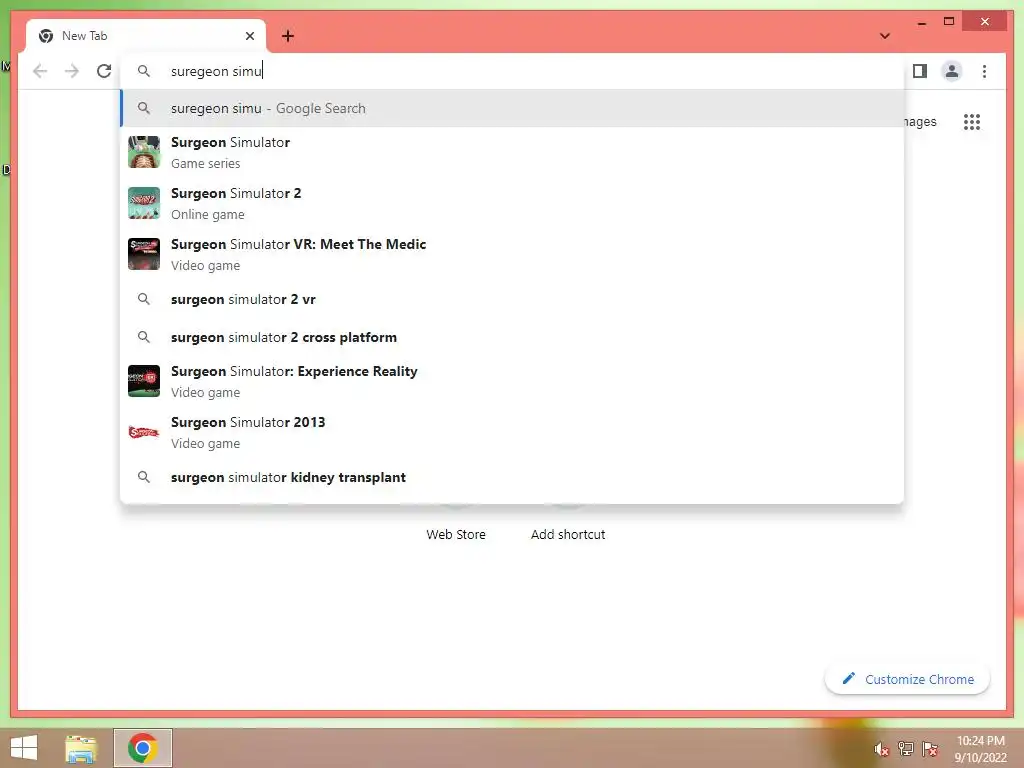Open the Action Center flag icon
Screen dimensions: 1024x768
pyautogui.click(x=930, y=749)
